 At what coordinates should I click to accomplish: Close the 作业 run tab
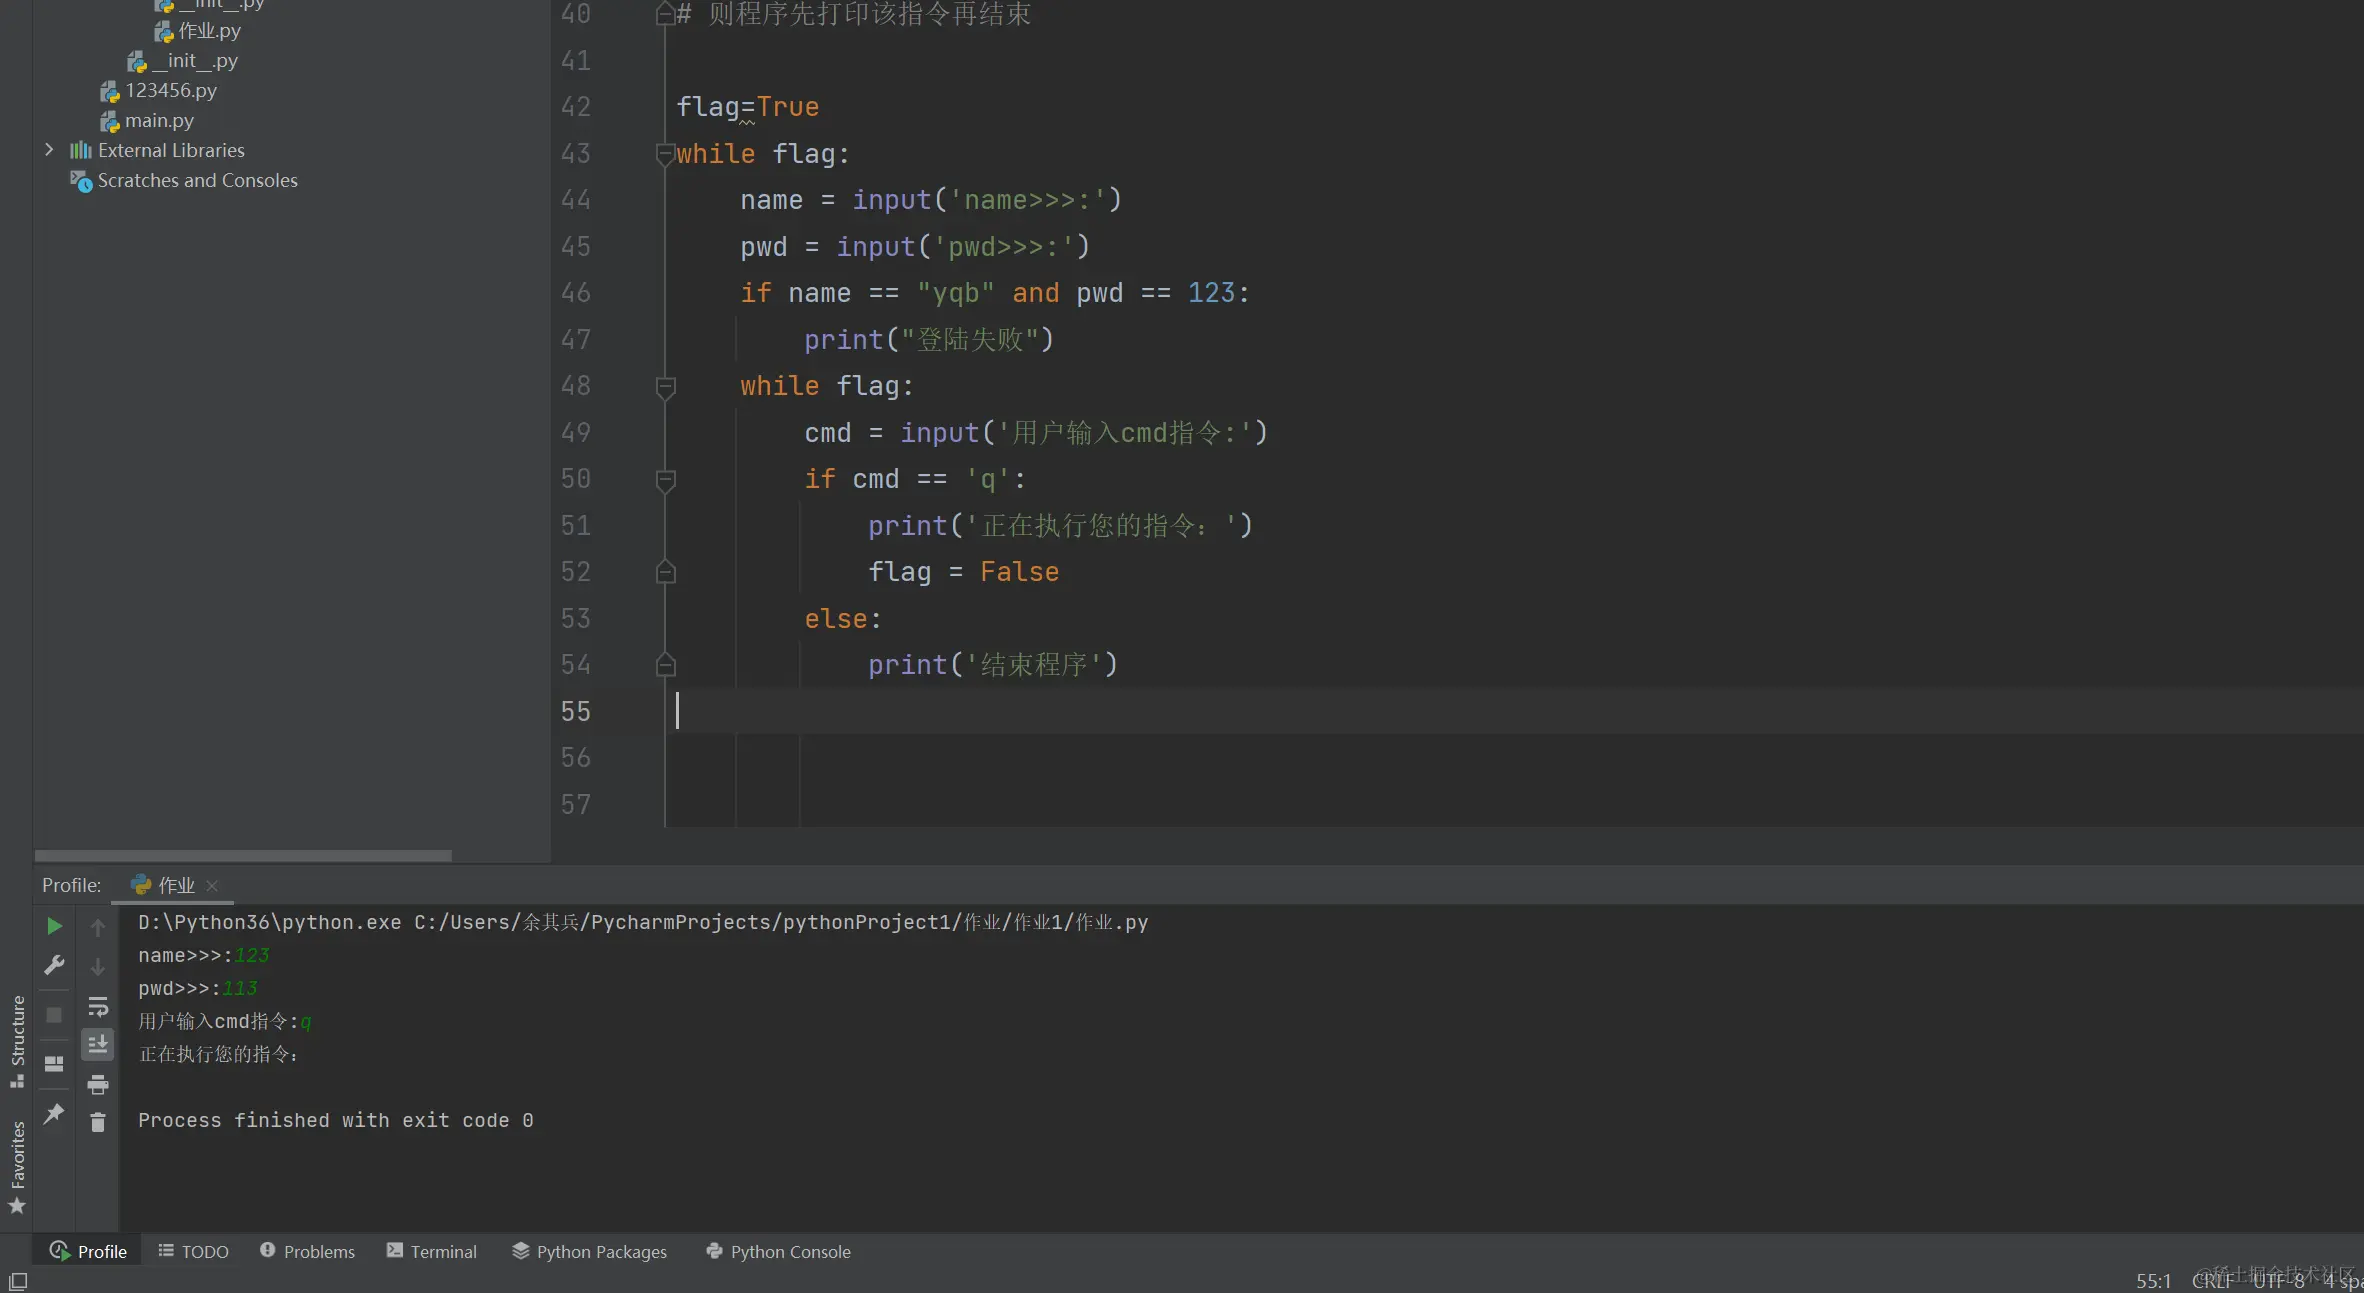click(212, 885)
